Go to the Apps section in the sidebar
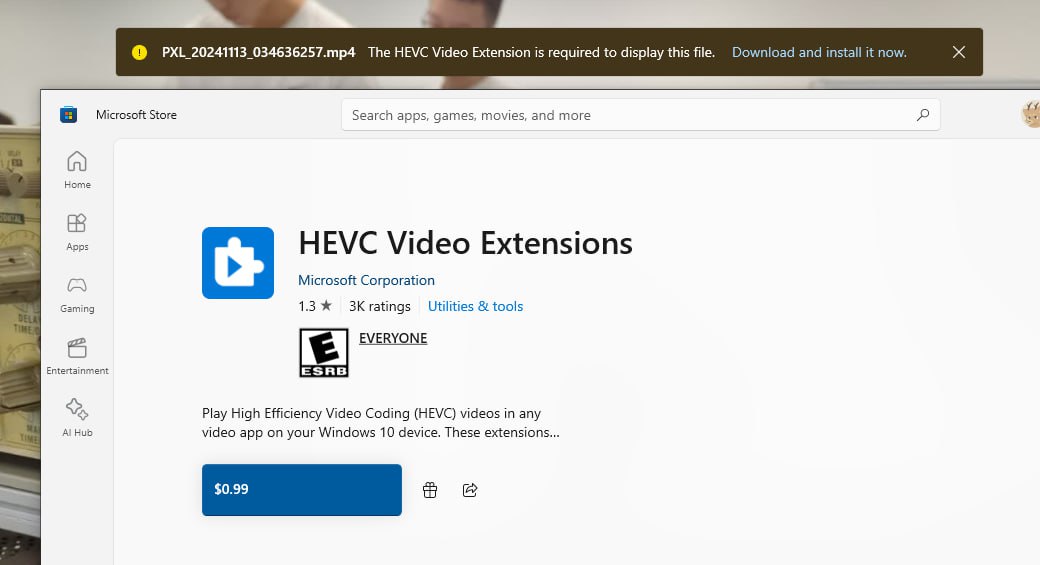This screenshot has width=1040, height=565. (x=77, y=231)
